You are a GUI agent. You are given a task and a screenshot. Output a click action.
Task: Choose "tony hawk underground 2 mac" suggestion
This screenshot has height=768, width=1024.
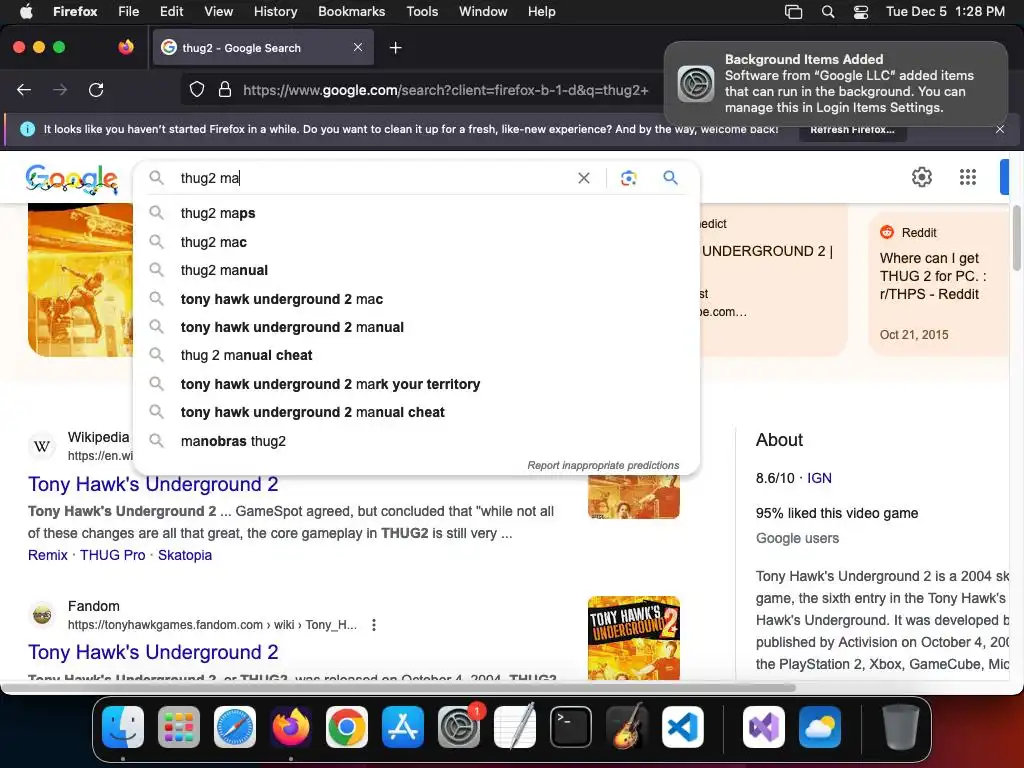point(416,298)
